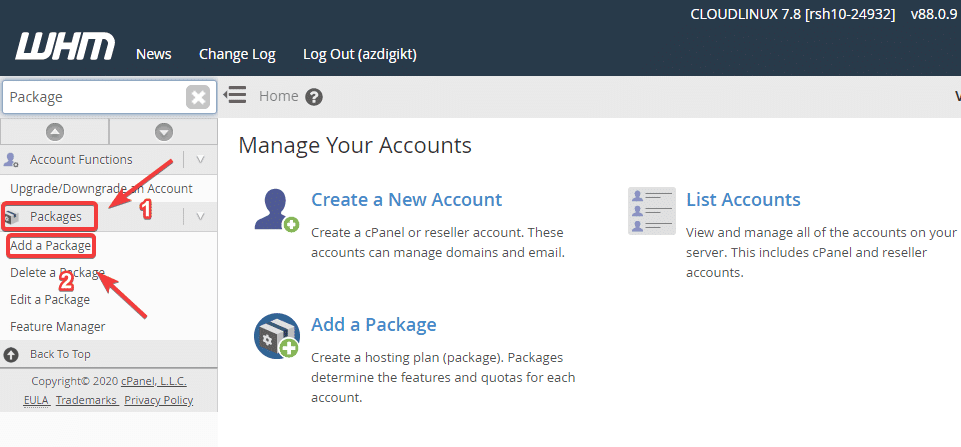Open the Change Log menu item
961x447 pixels.
(237, 54)
